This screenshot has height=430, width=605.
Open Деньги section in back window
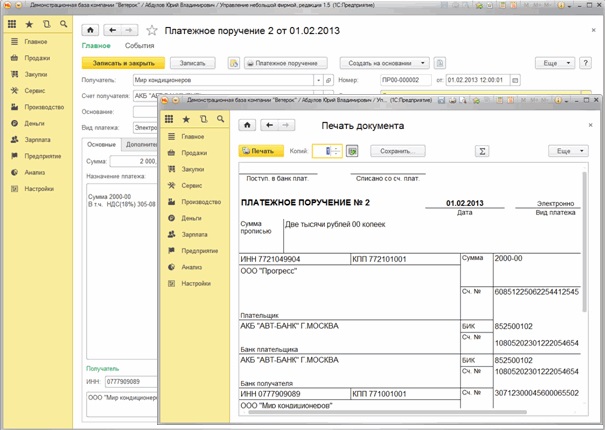point(34,123)
